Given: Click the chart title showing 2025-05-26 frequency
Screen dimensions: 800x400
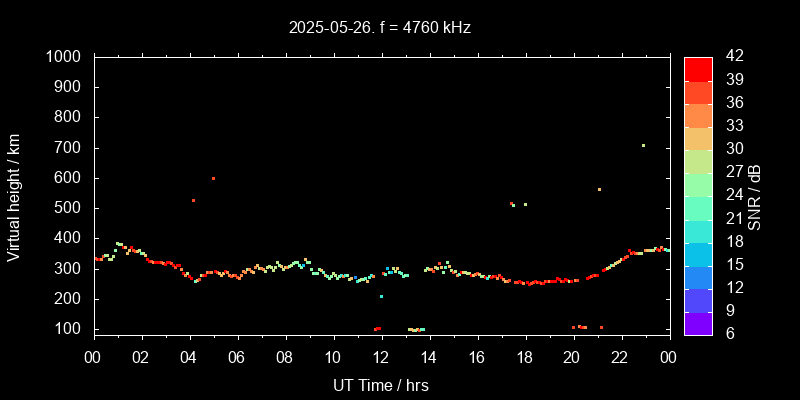Looking at the screenshot, I should tap(380, 28).
